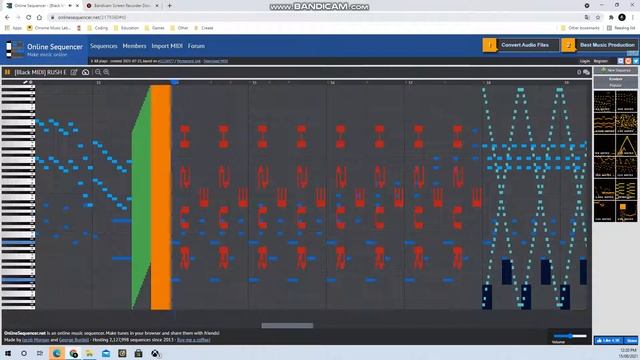Image resolution: width=640 pixels, height=360 pixels.
Task: Open the Coding bookmarks folder
Action: pos(98,28)
